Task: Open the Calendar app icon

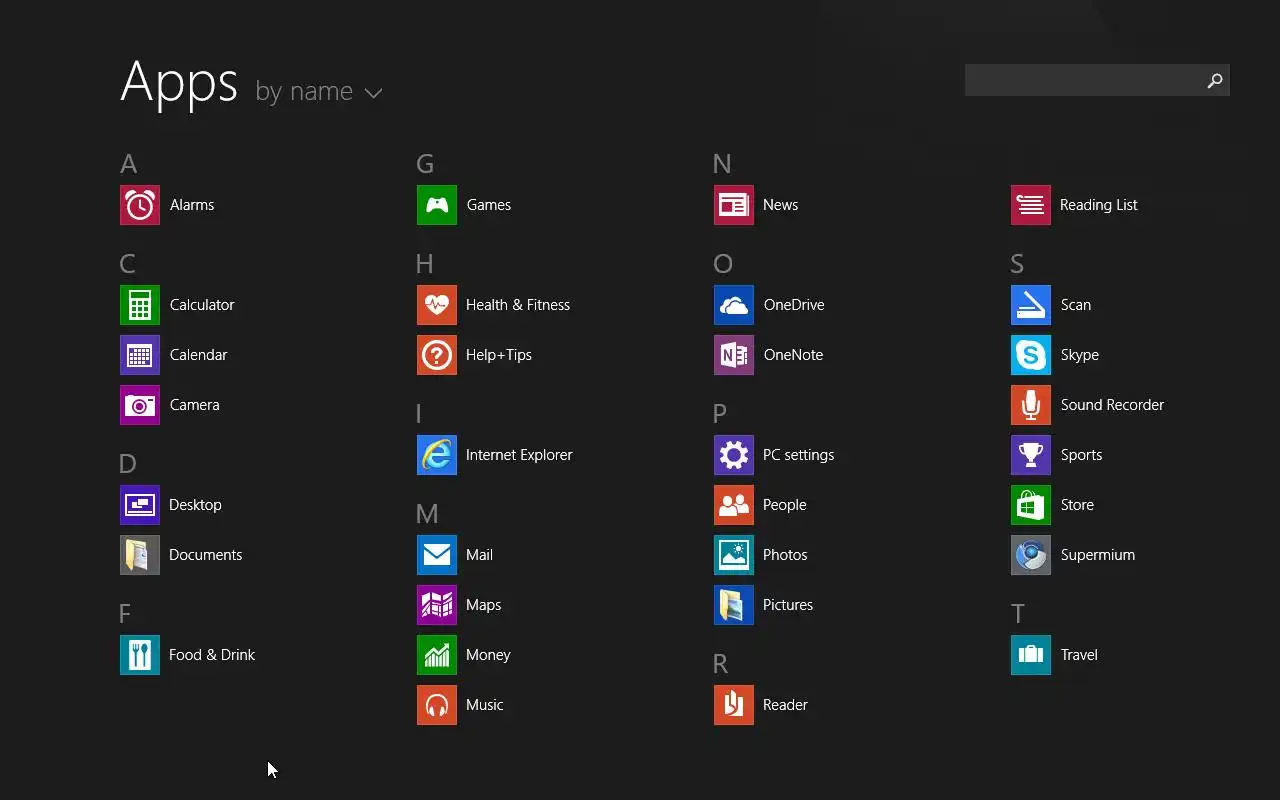Action: click(x=140, y=355)
